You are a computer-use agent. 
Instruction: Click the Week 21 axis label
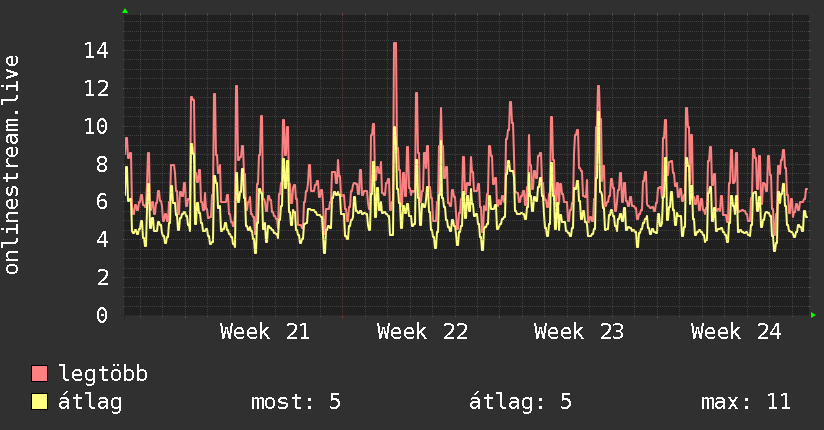pyautogui.click(x=265, y=332)
